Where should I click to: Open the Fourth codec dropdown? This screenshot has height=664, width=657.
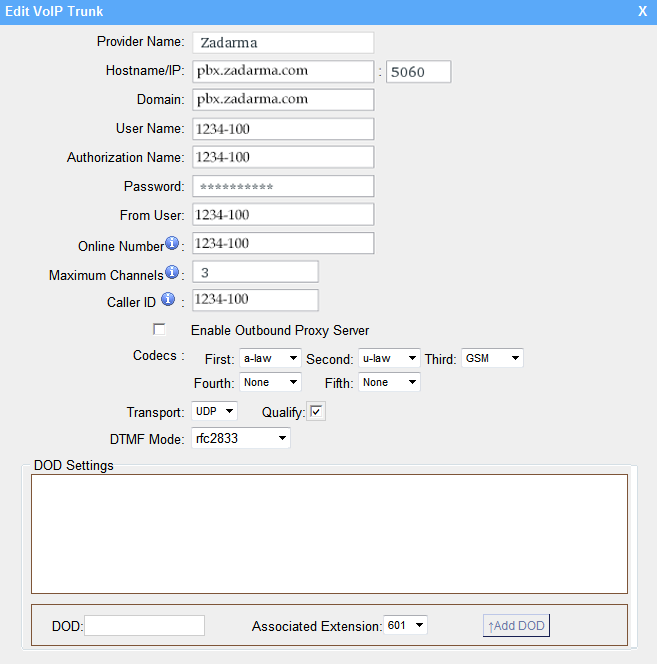pyautogui.click(x=270, y=382)
